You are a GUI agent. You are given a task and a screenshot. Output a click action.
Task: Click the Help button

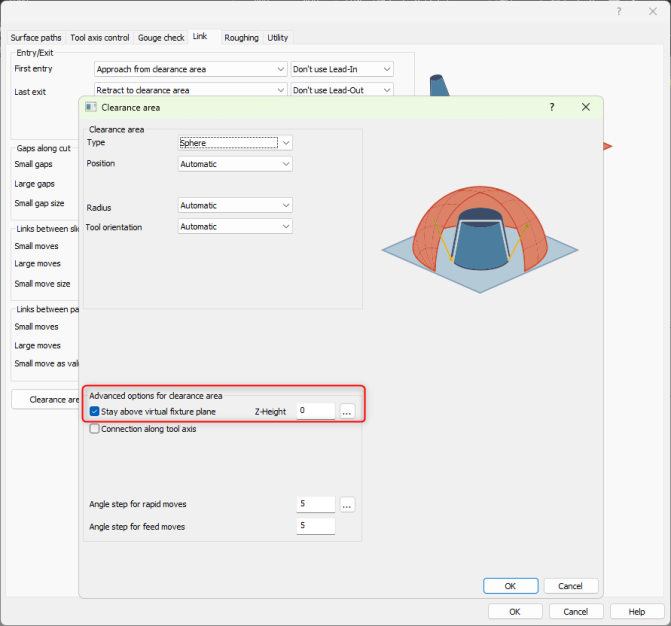(x=636, y=611)
